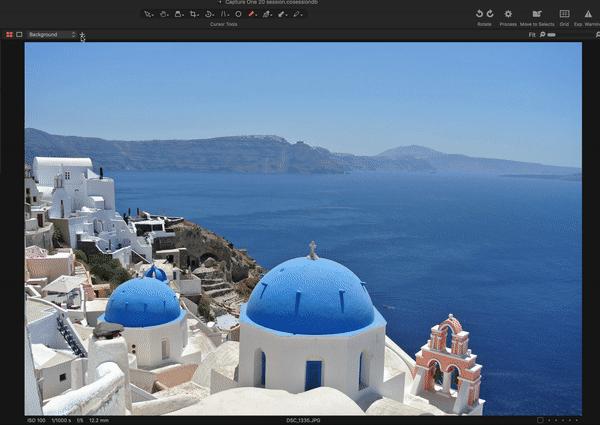
Task: Select the Crop cursor tool
Action: pos(194,14)
